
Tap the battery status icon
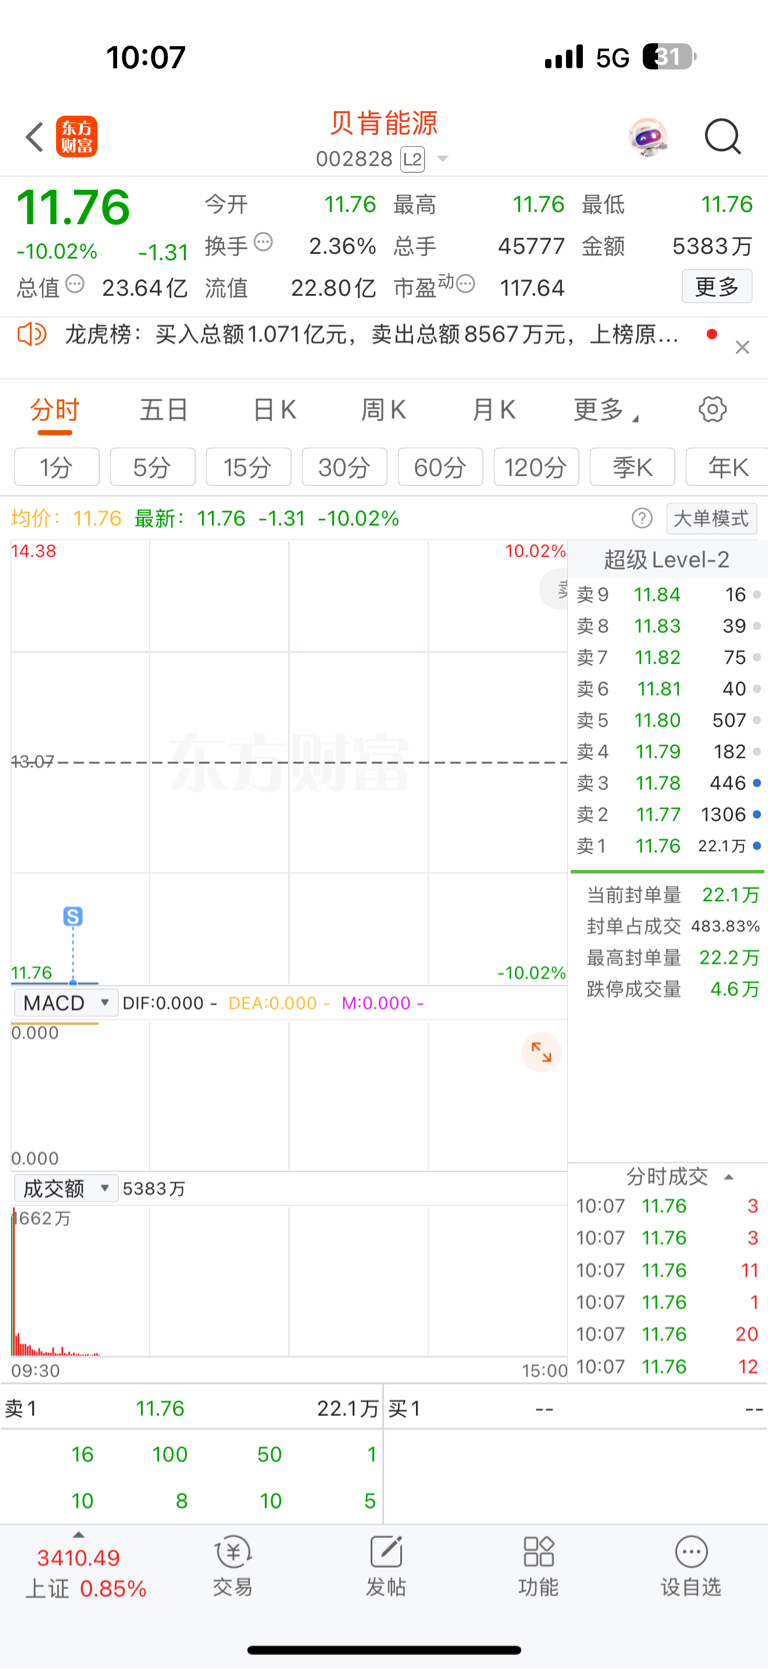[x=669, y=57]
